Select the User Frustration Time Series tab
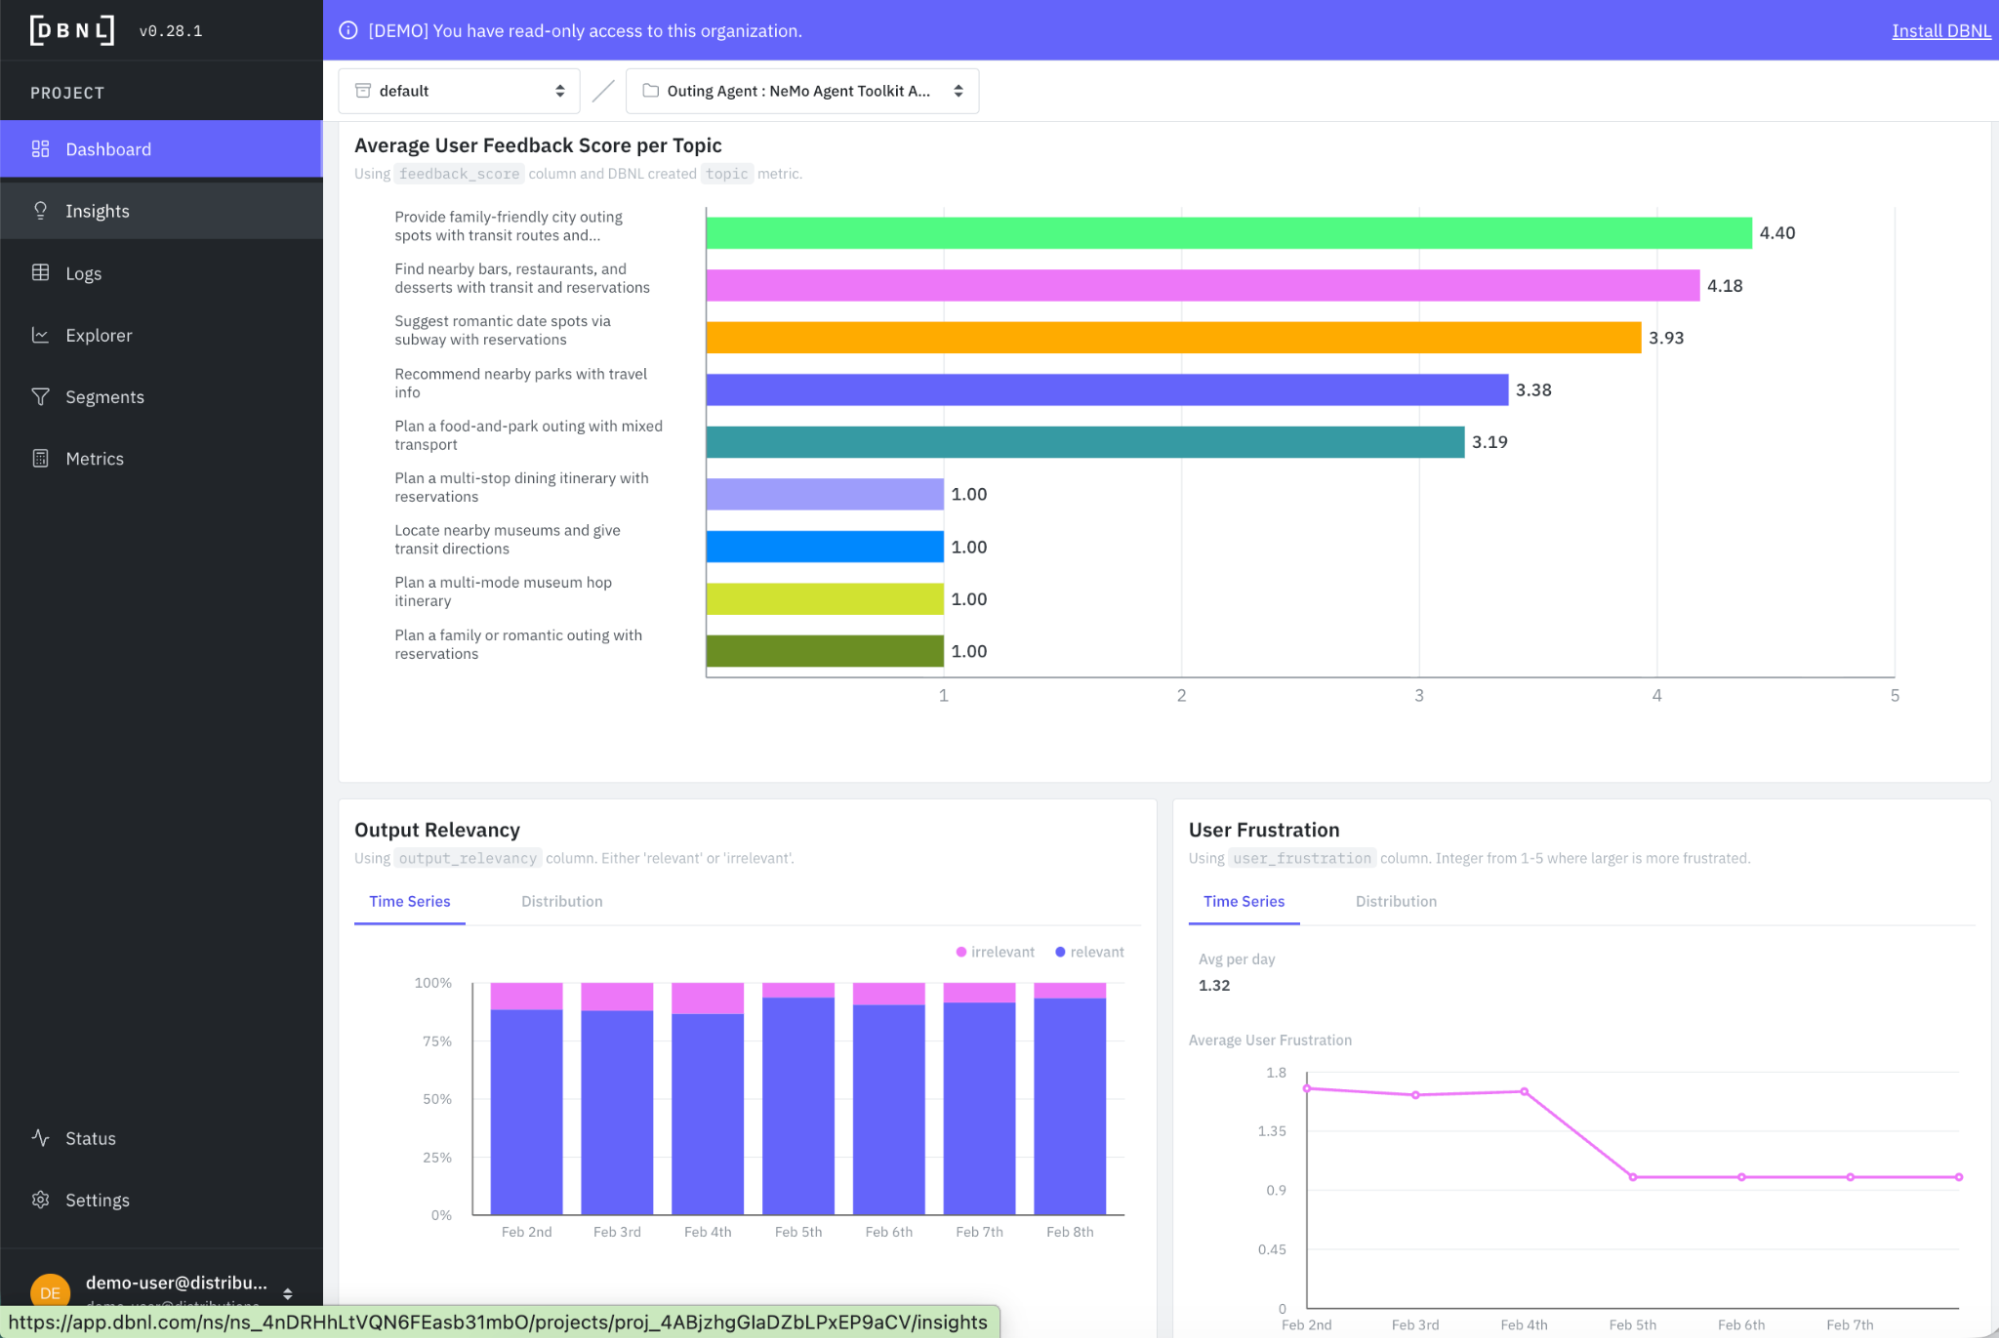Viewport: 1999px width, 1339px height. point(1243,901)
